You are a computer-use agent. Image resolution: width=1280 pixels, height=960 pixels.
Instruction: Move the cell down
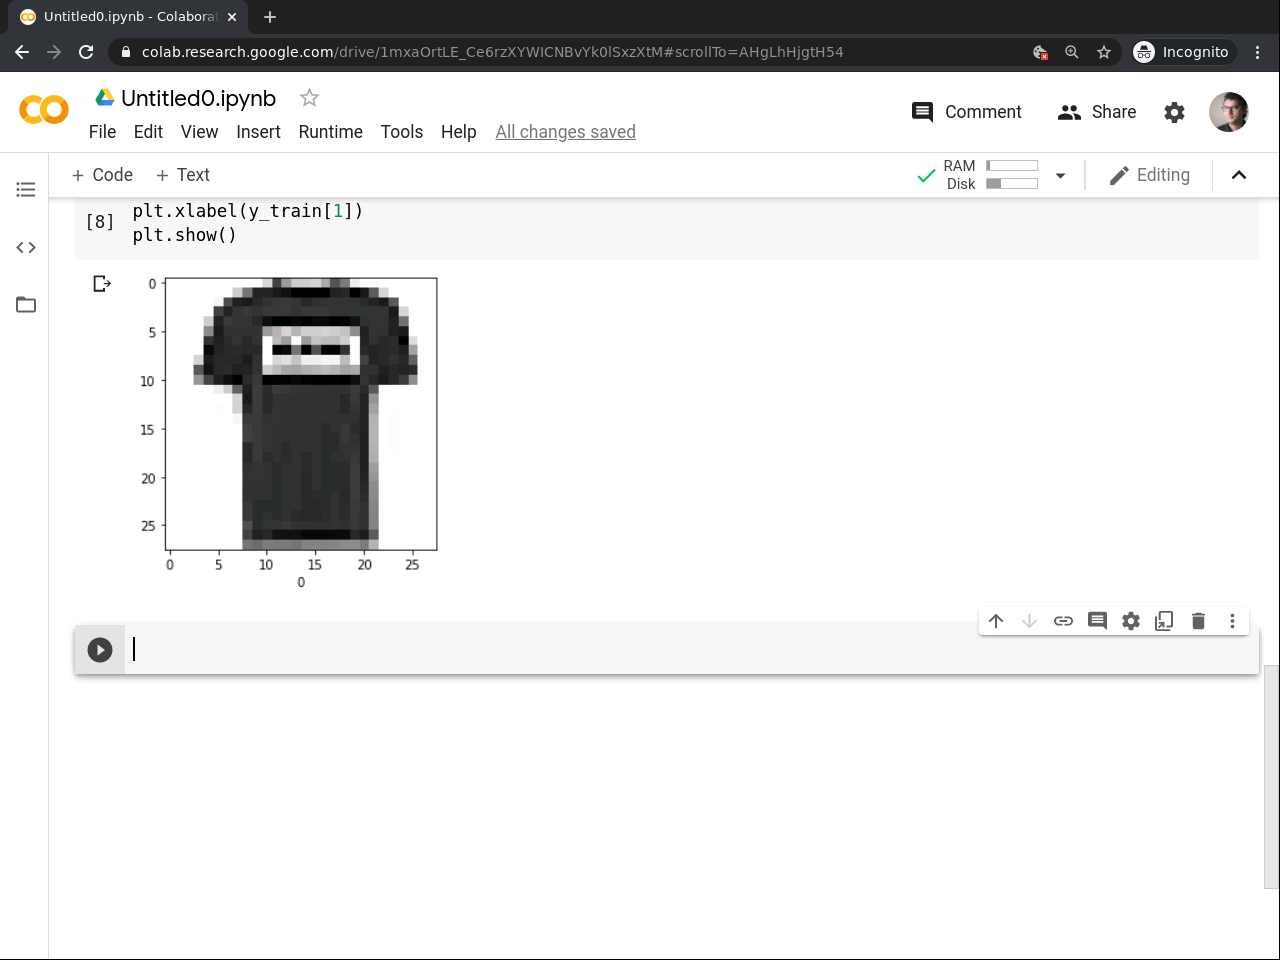click(x=1029, y=621)
